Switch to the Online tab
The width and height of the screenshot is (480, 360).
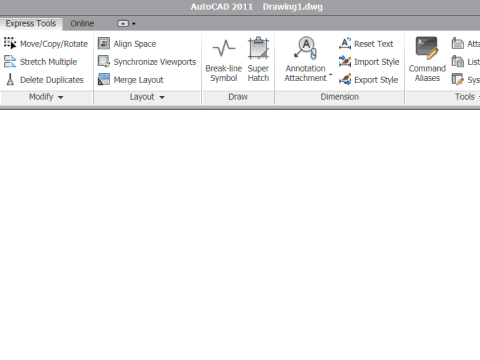tap(82, 24)
